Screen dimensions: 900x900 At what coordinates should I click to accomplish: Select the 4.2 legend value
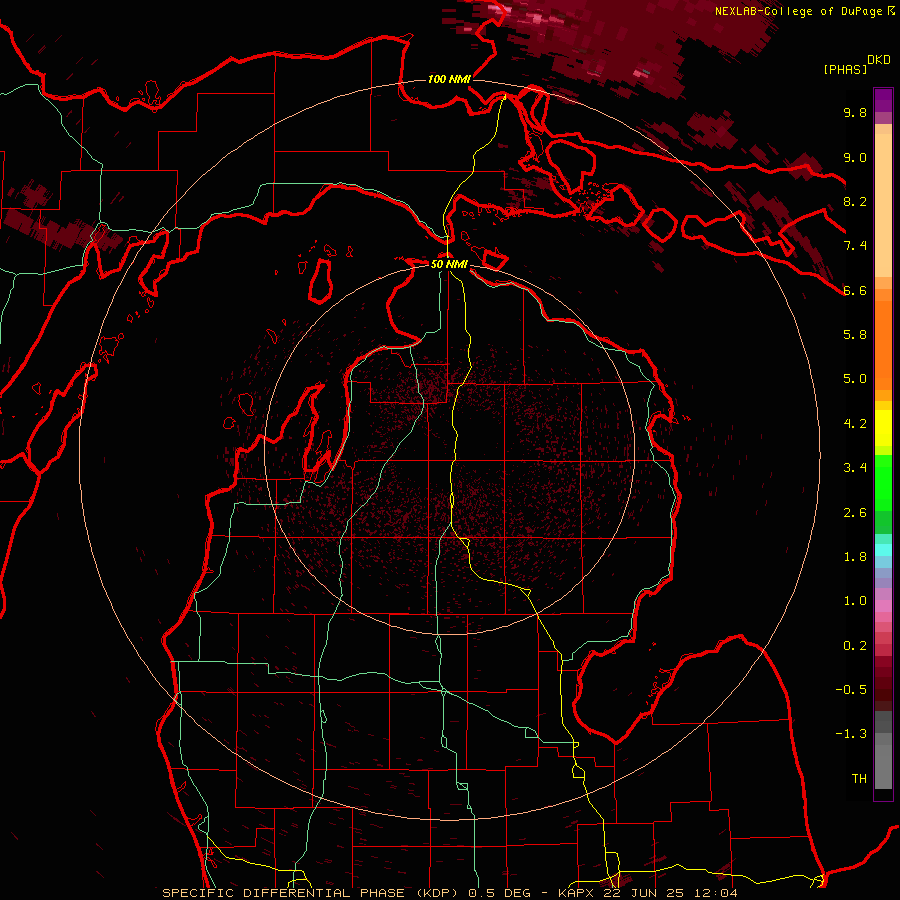855,424
